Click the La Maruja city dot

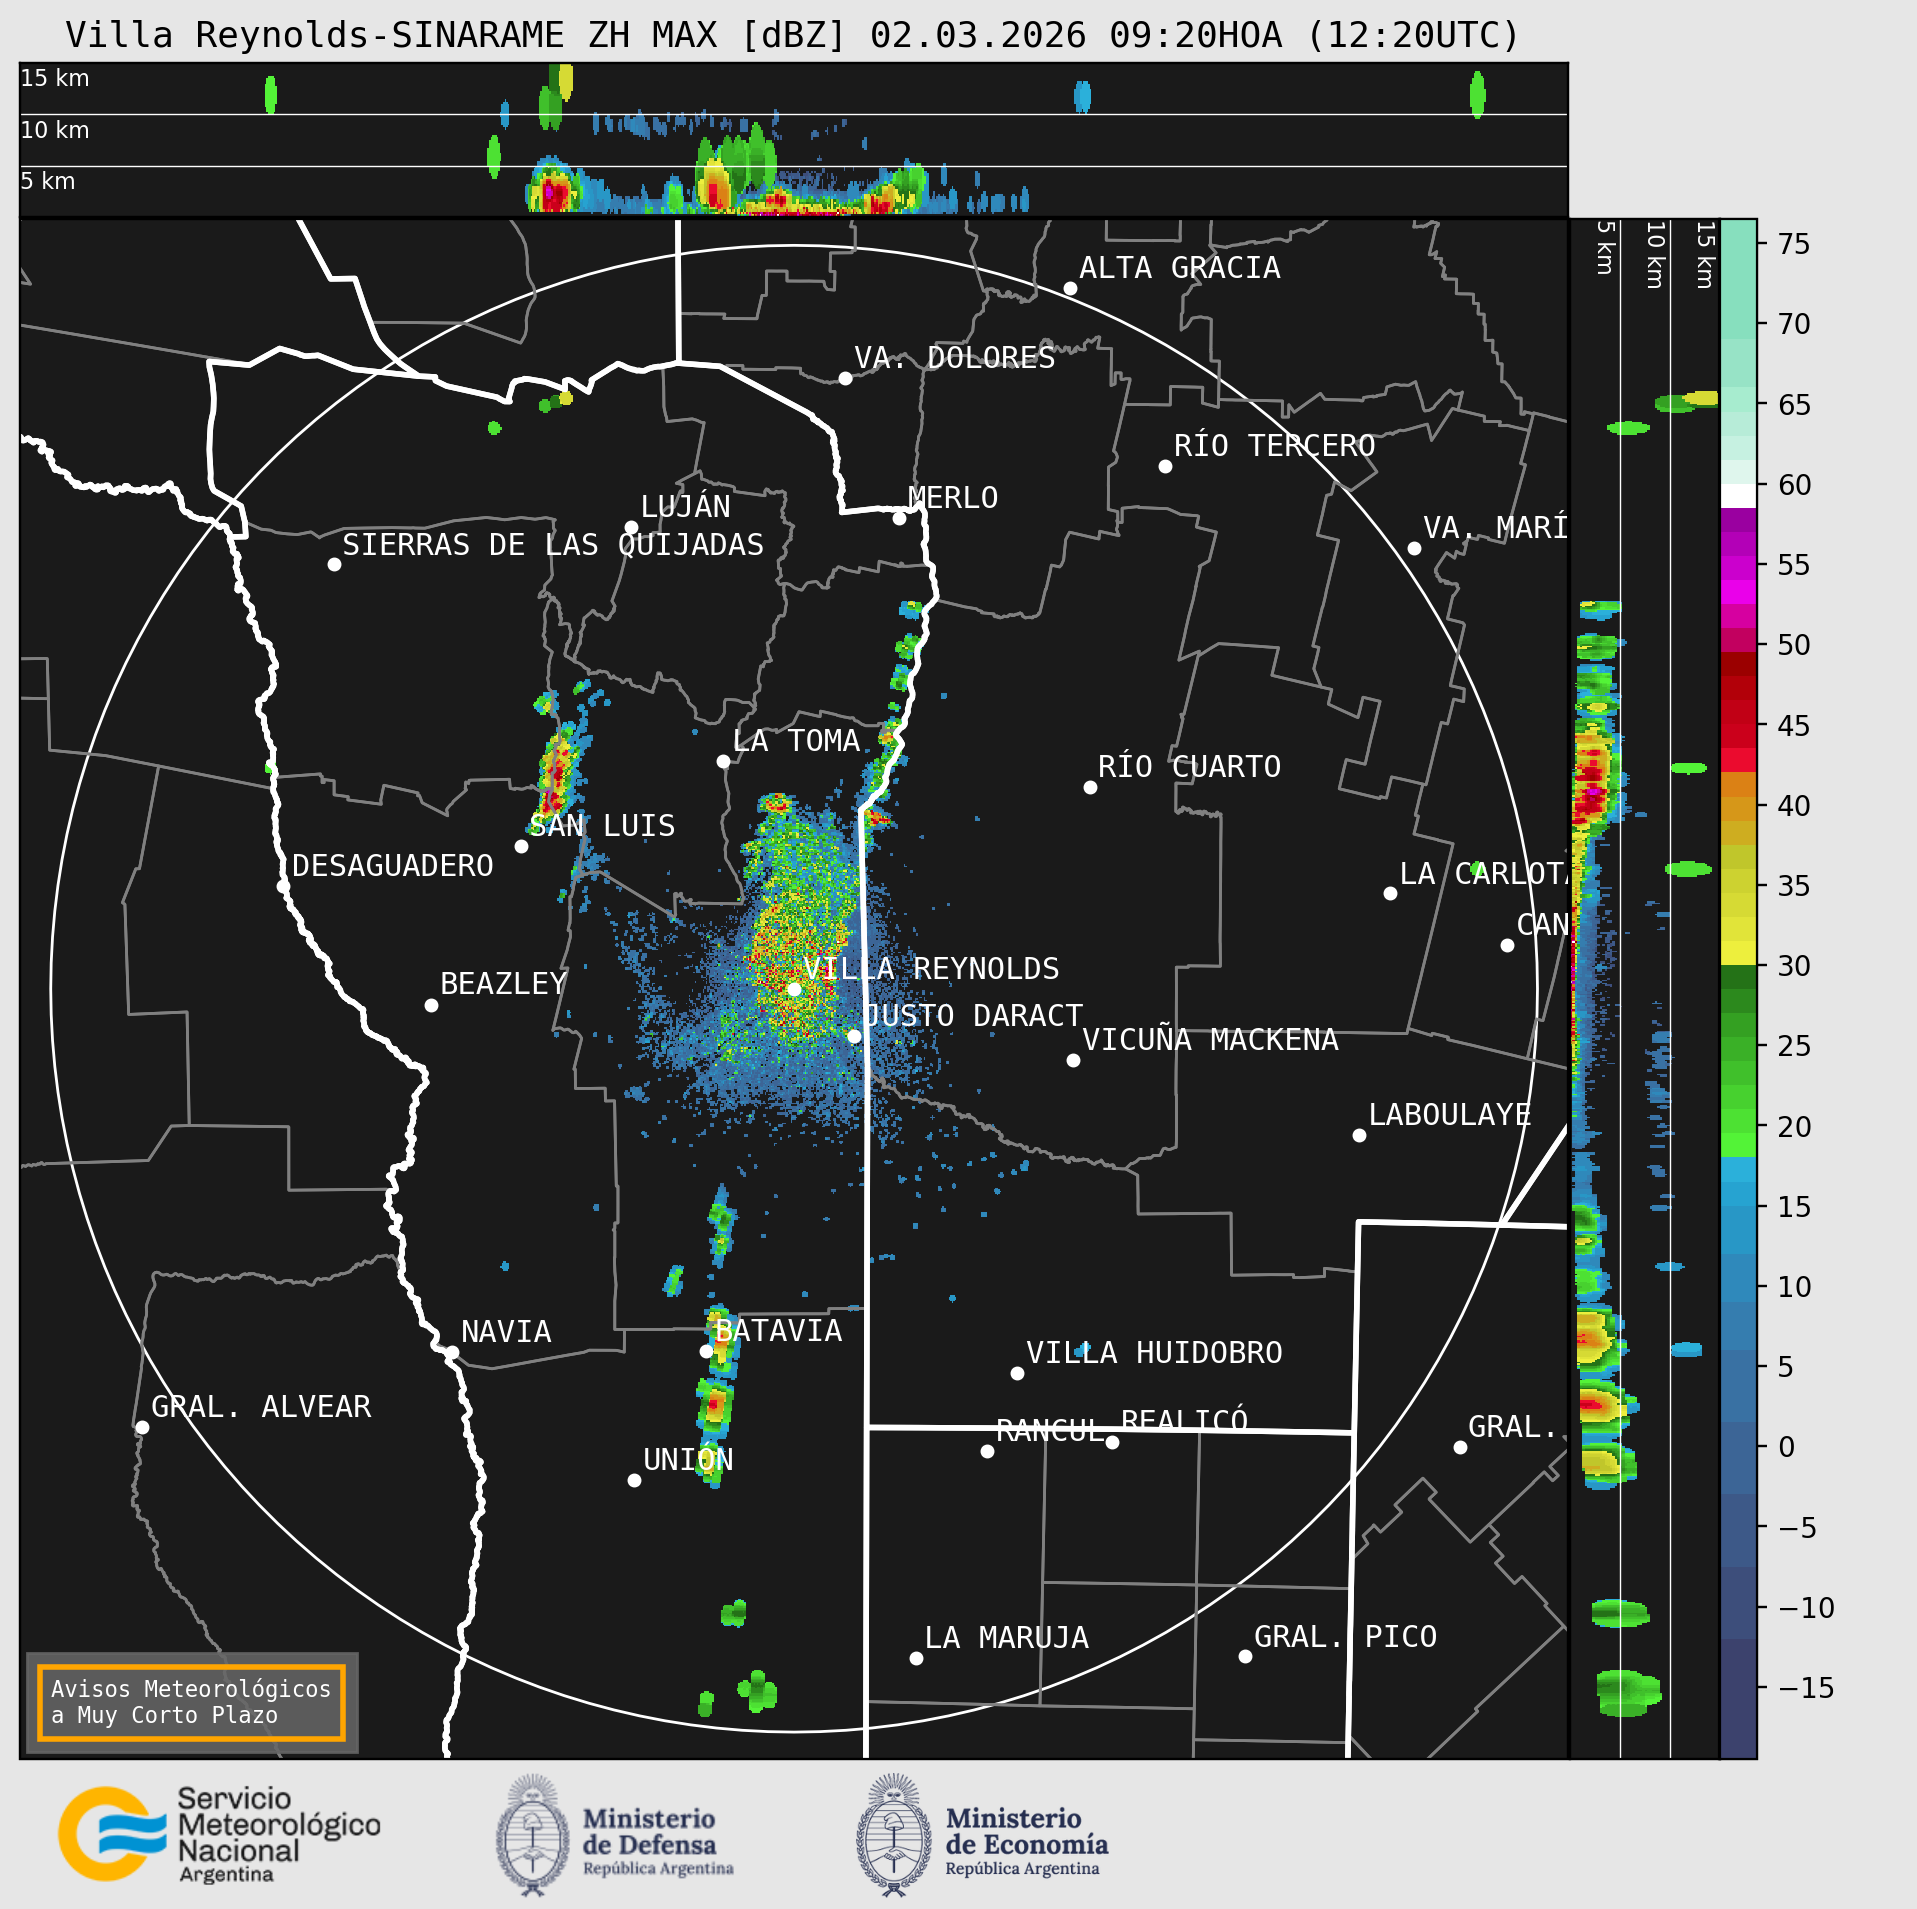point(916,1658)
